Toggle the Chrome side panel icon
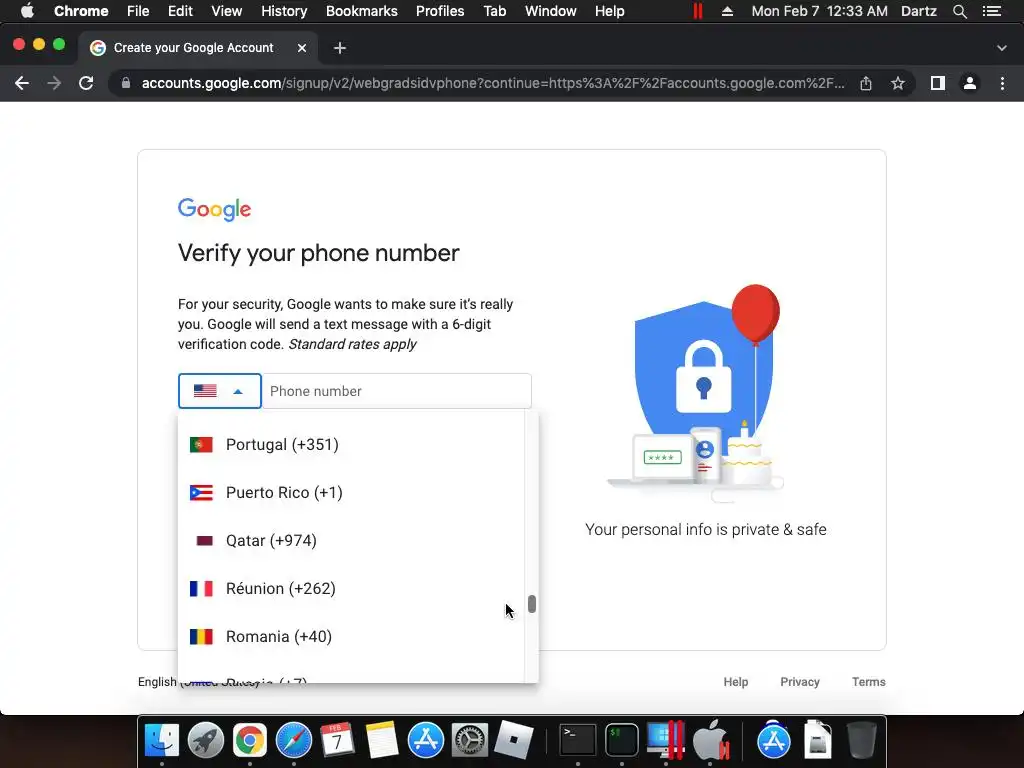This screenshot has height=768, width=1024. click(938, 83)
